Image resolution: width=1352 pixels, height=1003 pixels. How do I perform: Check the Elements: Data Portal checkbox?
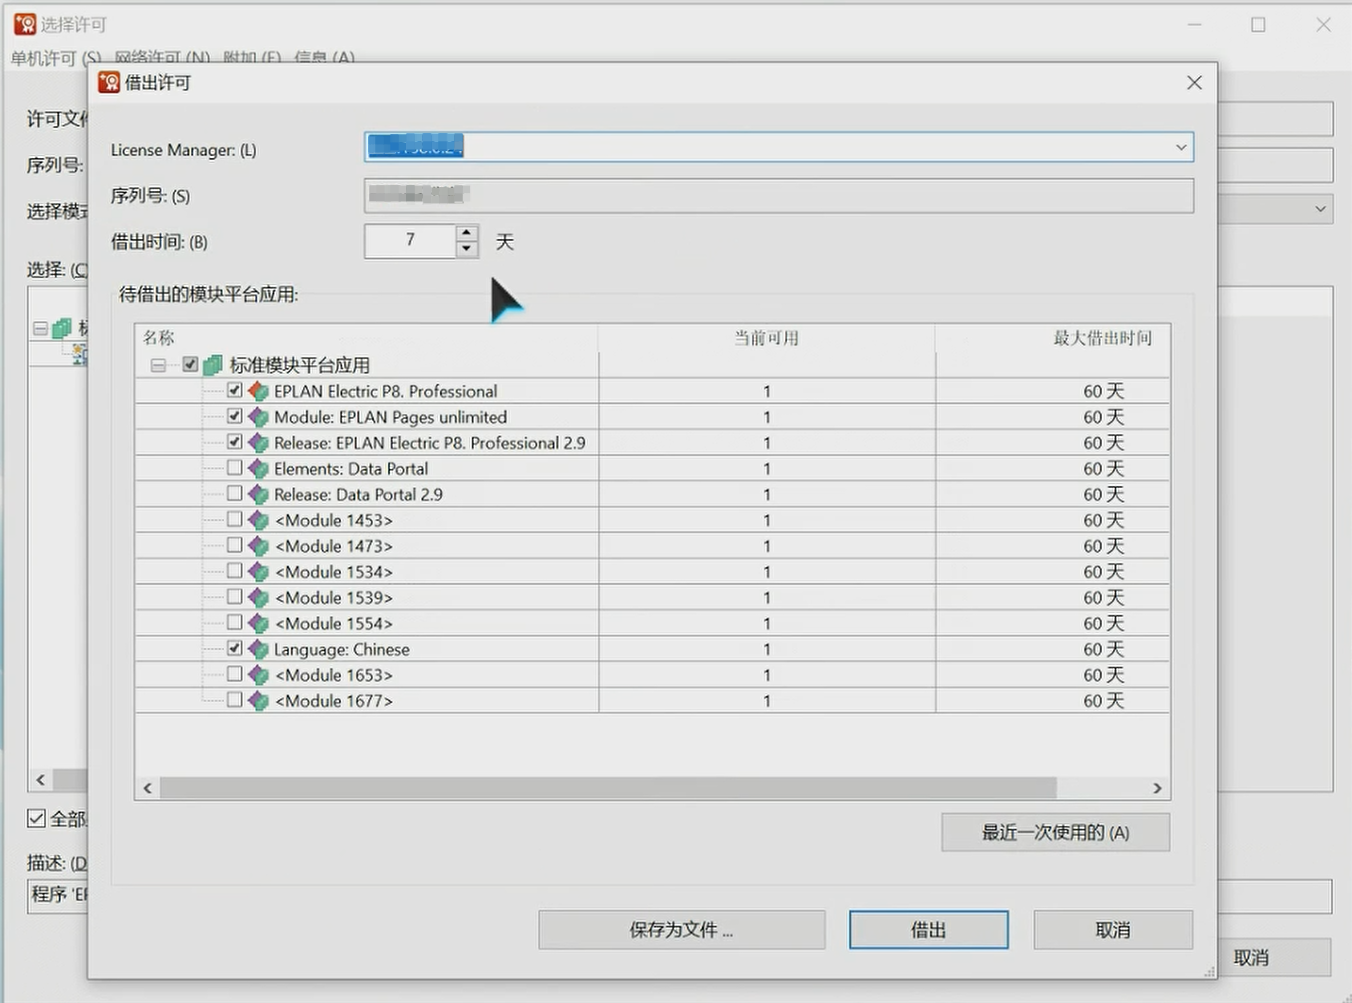pyautogui.click(x=235, y=468)
